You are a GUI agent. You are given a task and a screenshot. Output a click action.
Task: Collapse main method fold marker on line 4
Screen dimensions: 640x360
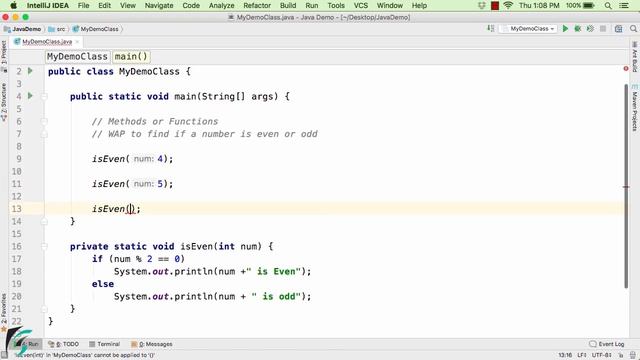(44, 96)
